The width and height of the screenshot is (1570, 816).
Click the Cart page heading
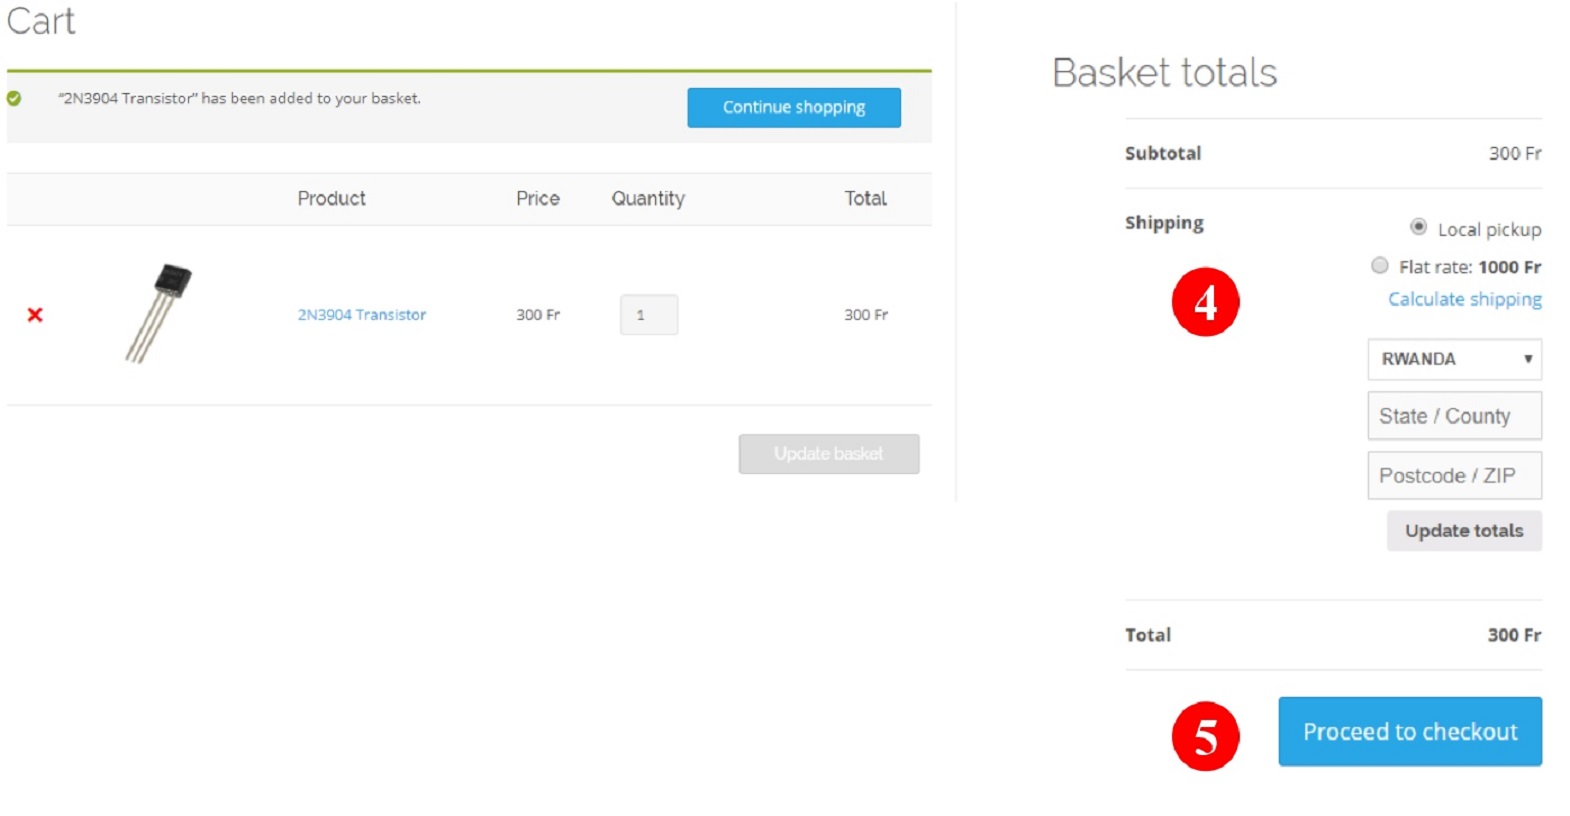coord(41,21)
